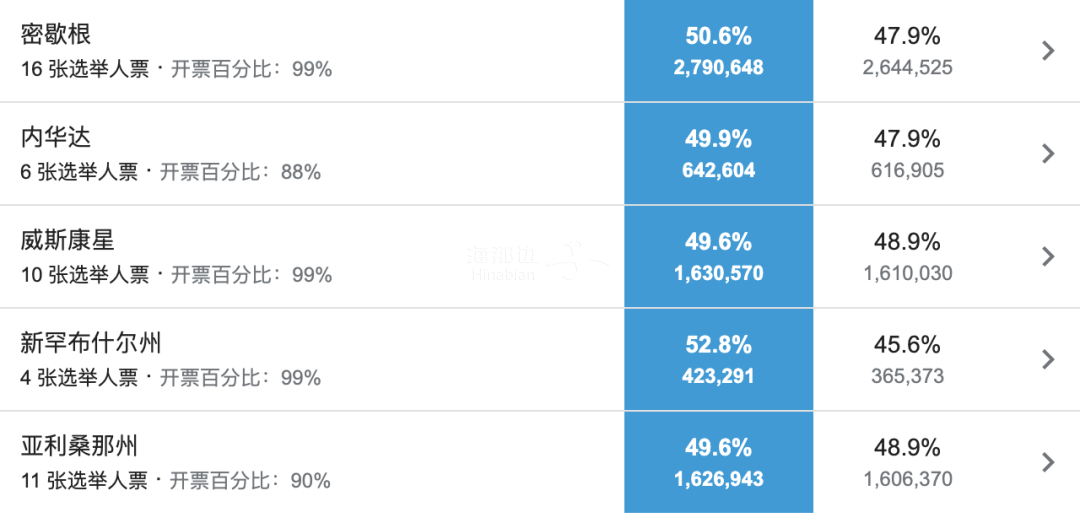The height and width of the screenshot is (523, 1080).
Task: Expand the 内华达 row chevron
Action: click(x=1048, y=153)
